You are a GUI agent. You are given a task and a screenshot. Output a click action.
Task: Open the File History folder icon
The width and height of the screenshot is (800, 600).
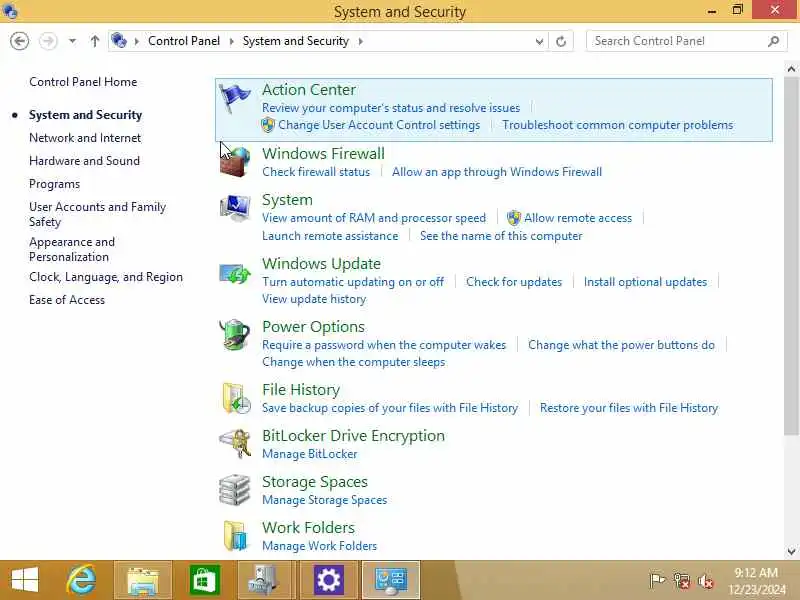(236, 398)
